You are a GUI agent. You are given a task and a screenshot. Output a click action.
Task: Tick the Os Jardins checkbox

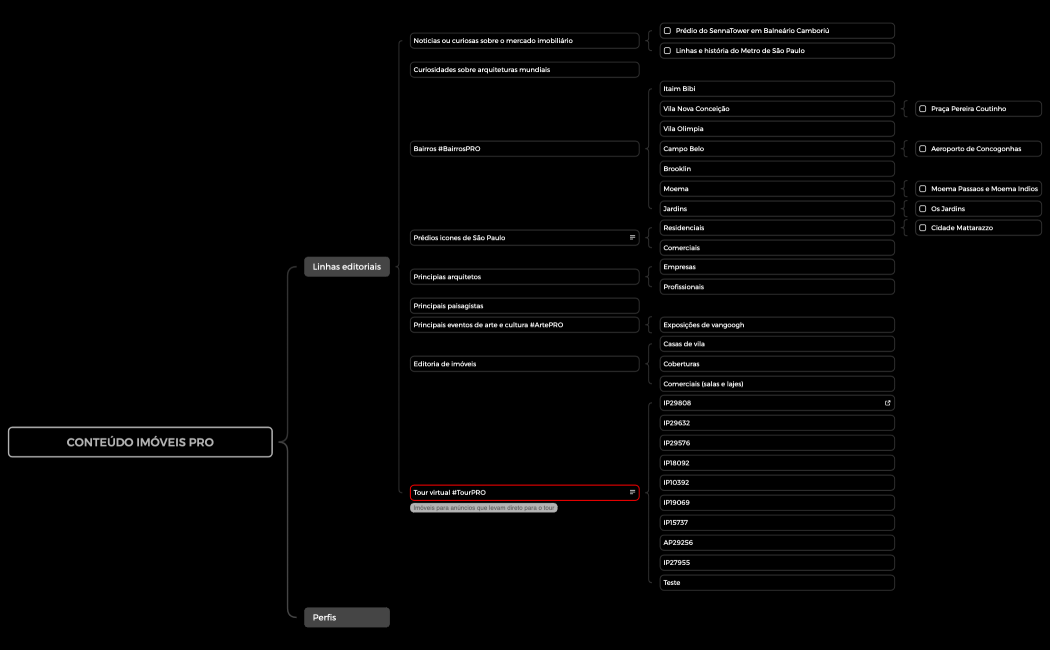coord(922,209)
